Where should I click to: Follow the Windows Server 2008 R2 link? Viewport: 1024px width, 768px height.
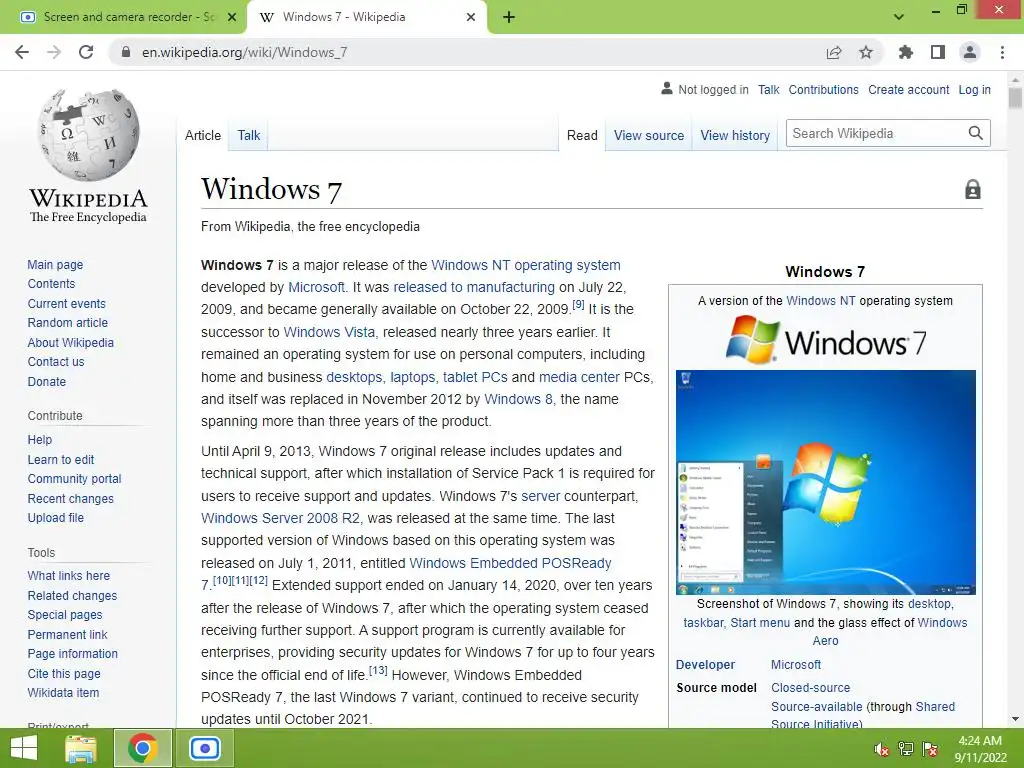pos(280,518)
